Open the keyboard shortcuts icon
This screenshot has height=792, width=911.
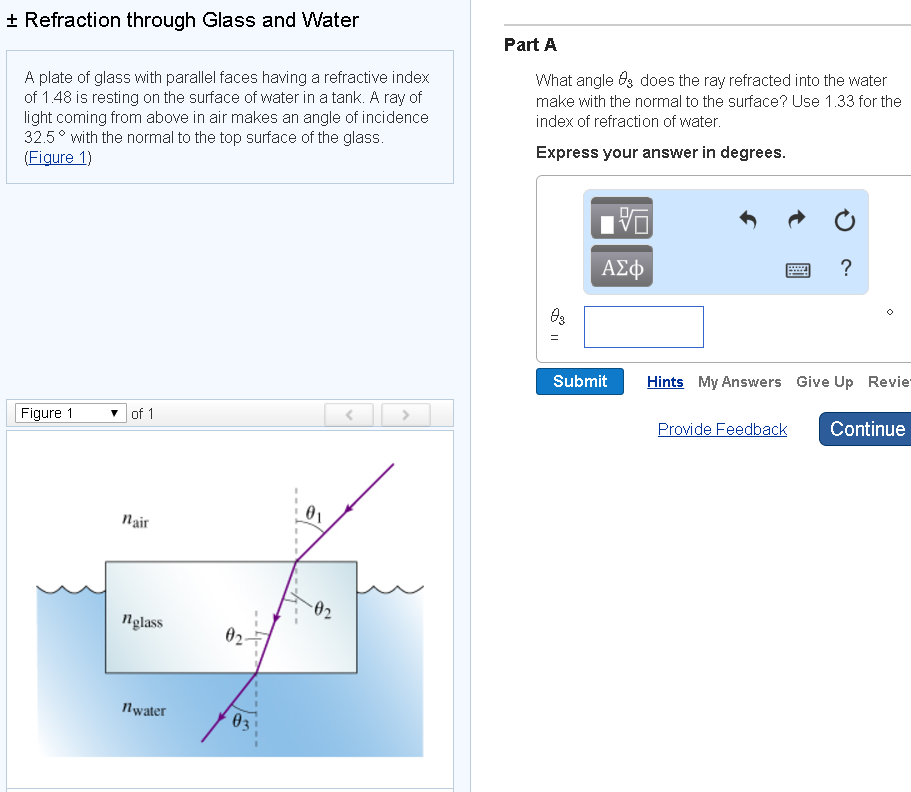(x=798, y=268)
